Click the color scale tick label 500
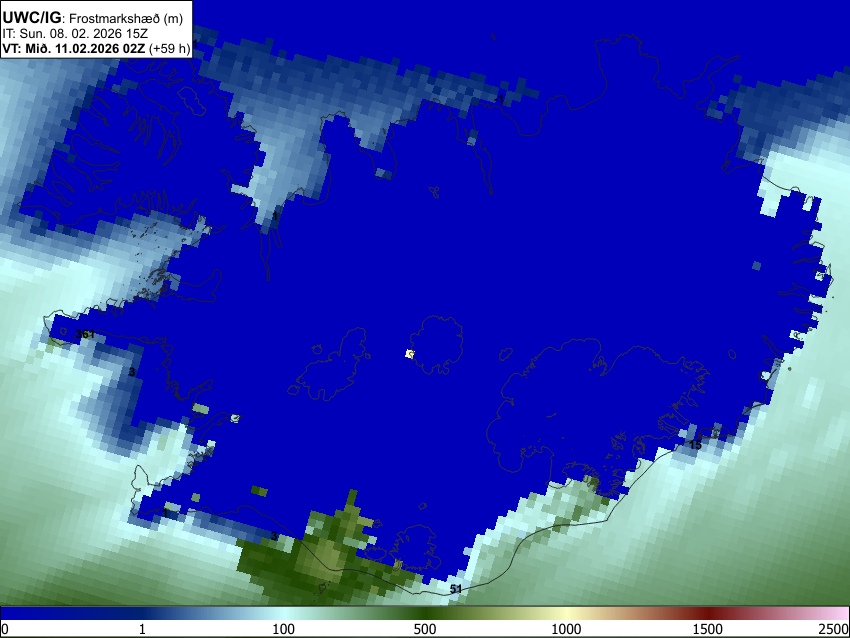This screenshot has height=638, width=850. pyautogui.click(x=424, y=629)
